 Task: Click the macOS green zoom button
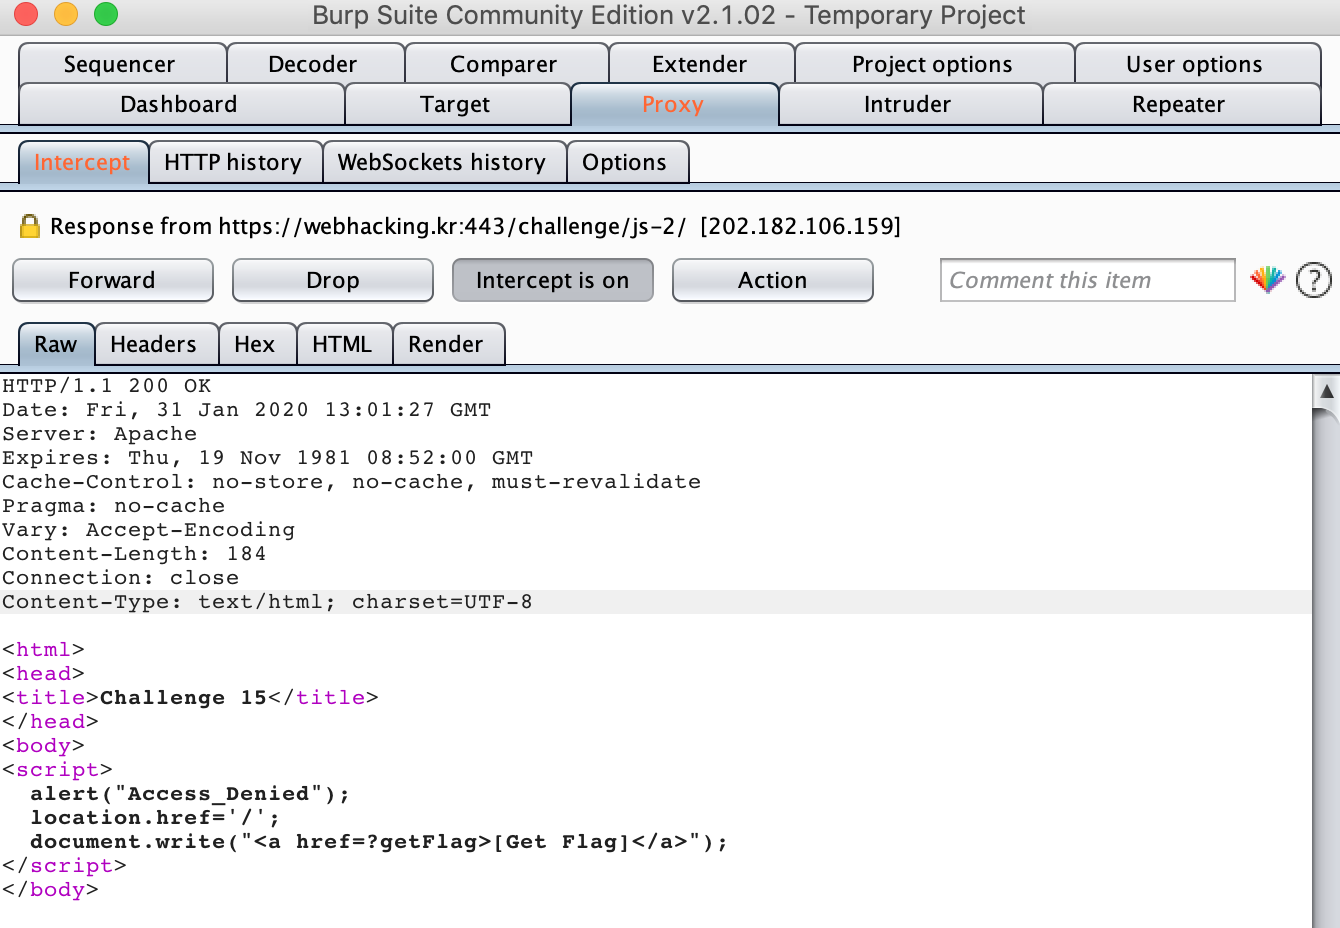(x=105, y=15)
